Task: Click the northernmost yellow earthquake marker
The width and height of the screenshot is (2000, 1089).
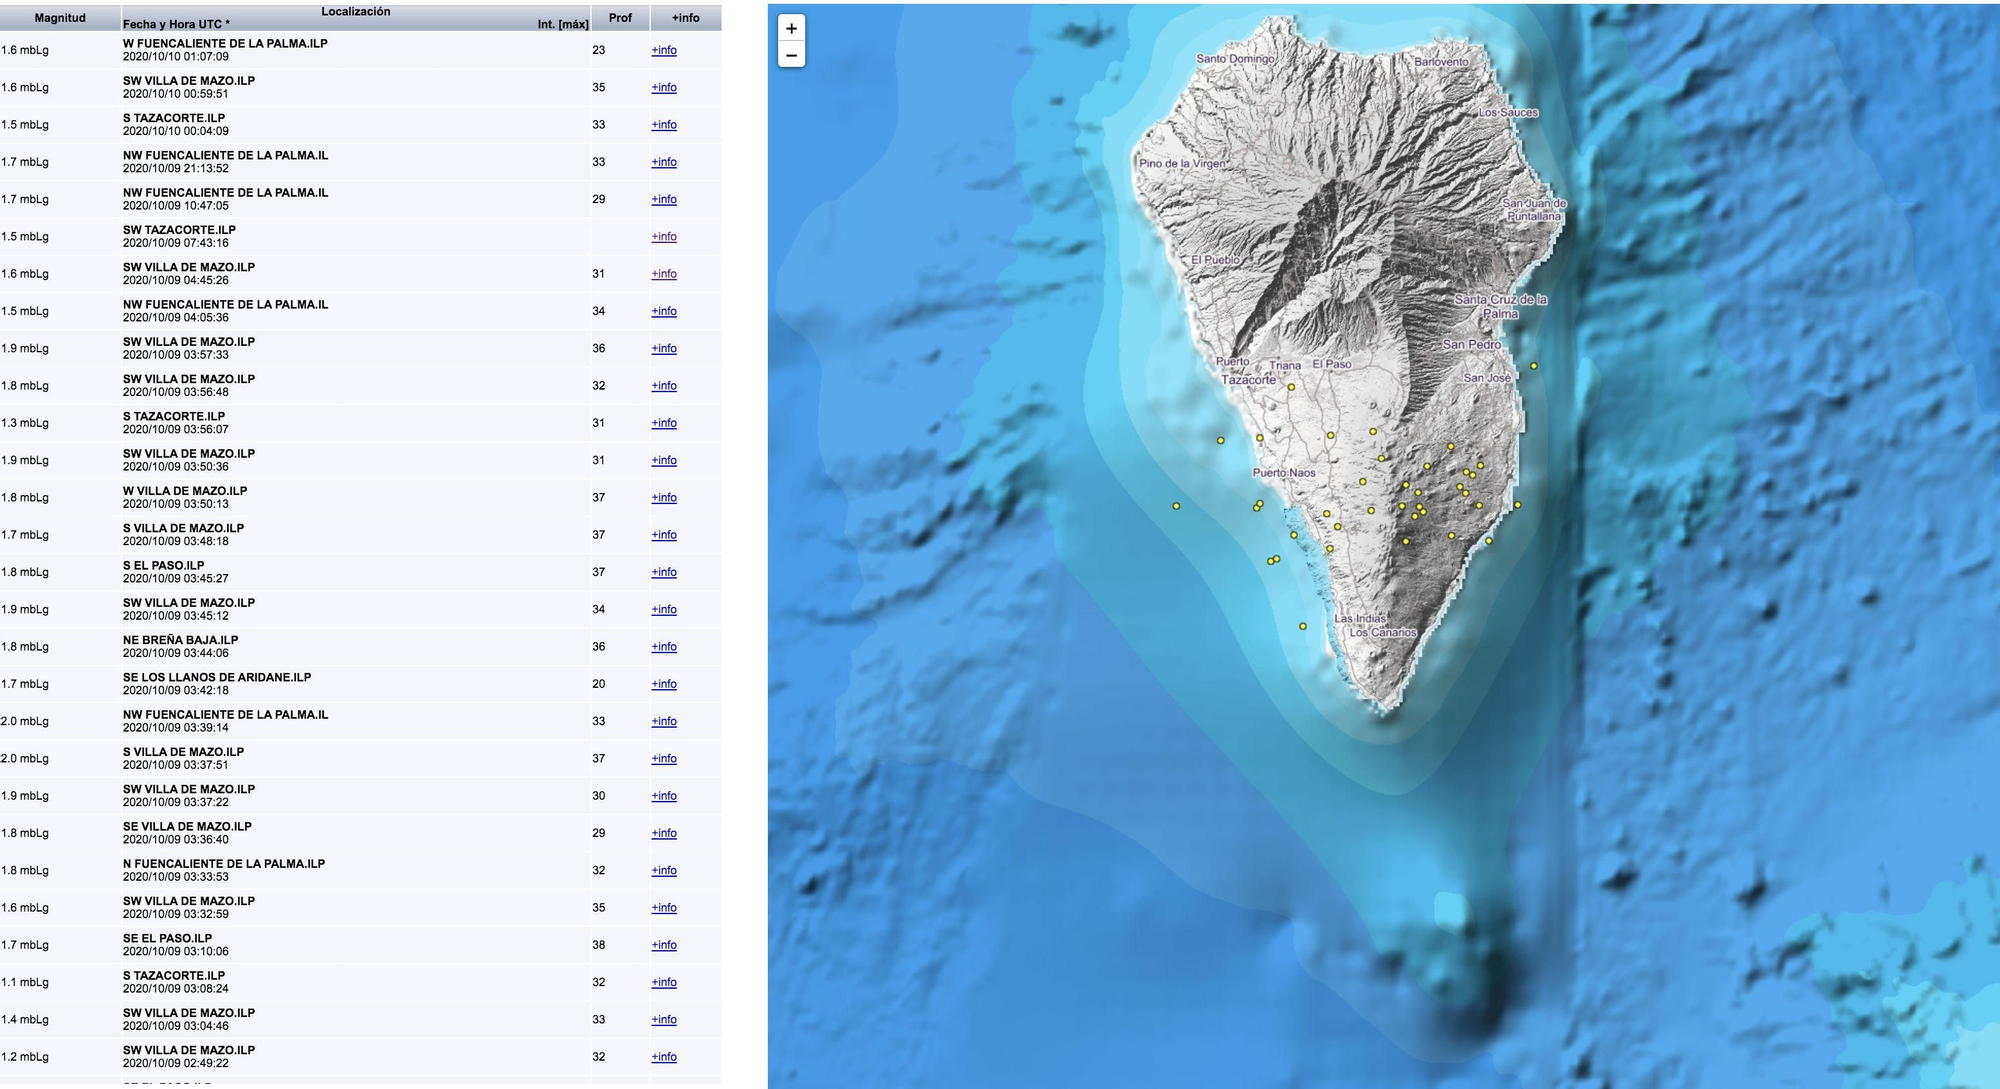Action: pyautogui.click(x=1535, y=366)
